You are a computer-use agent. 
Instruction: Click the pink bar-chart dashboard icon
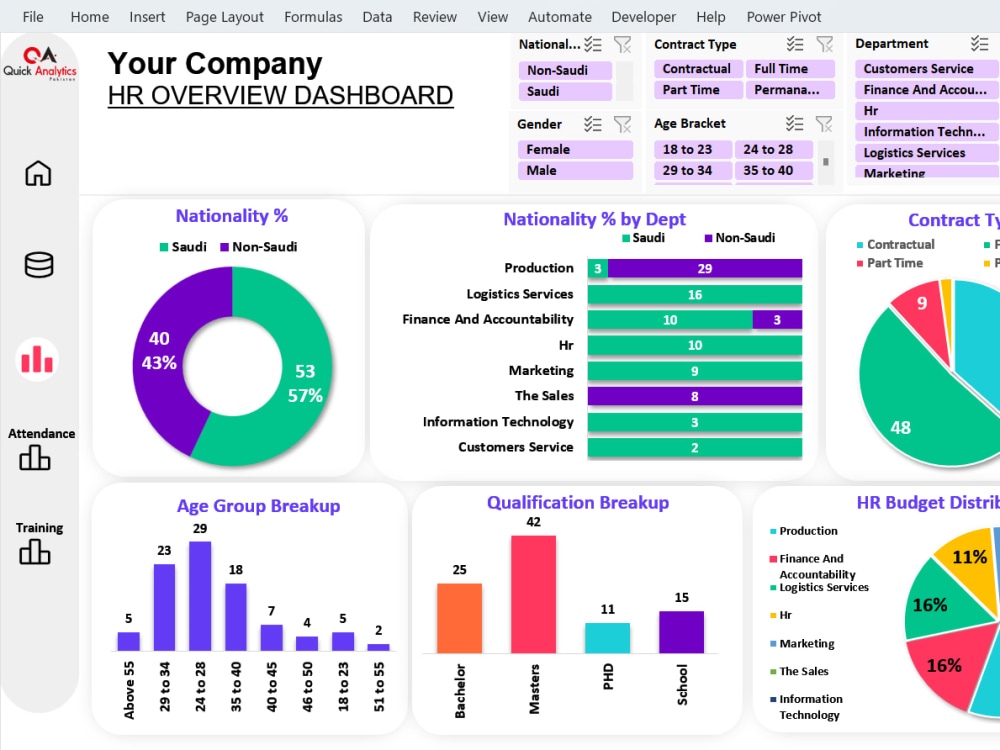click(37, 360)
